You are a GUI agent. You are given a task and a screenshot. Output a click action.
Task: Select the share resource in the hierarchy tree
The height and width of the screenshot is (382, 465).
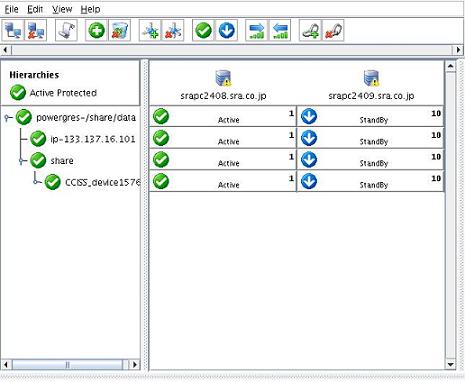click(62, 161)
